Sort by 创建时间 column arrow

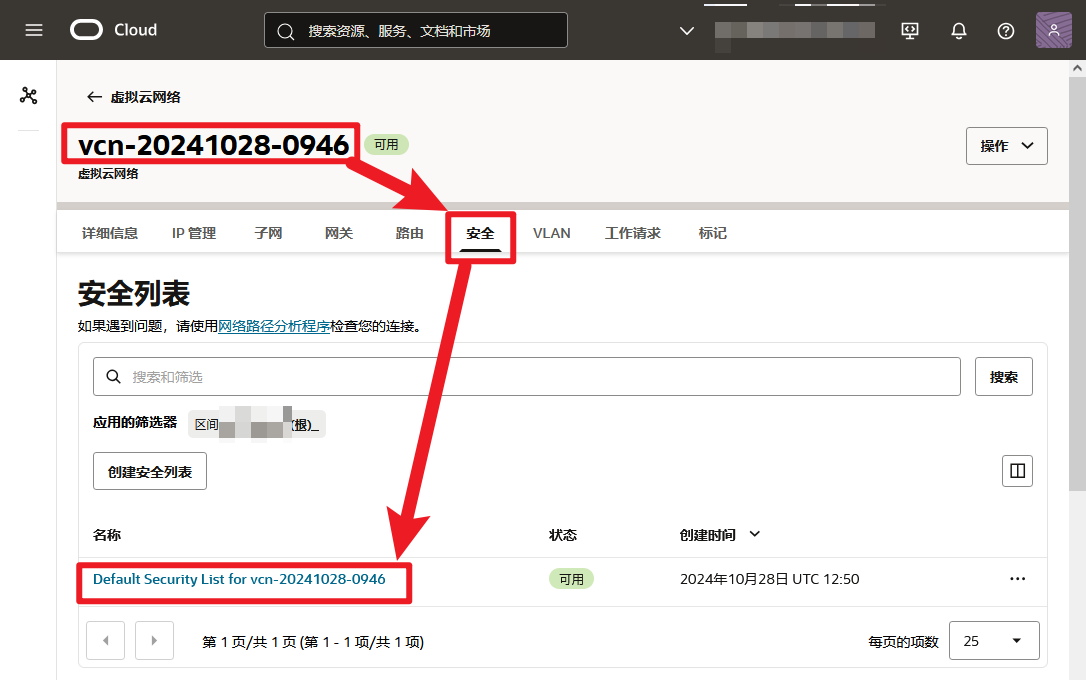click(x=755, y=534)
